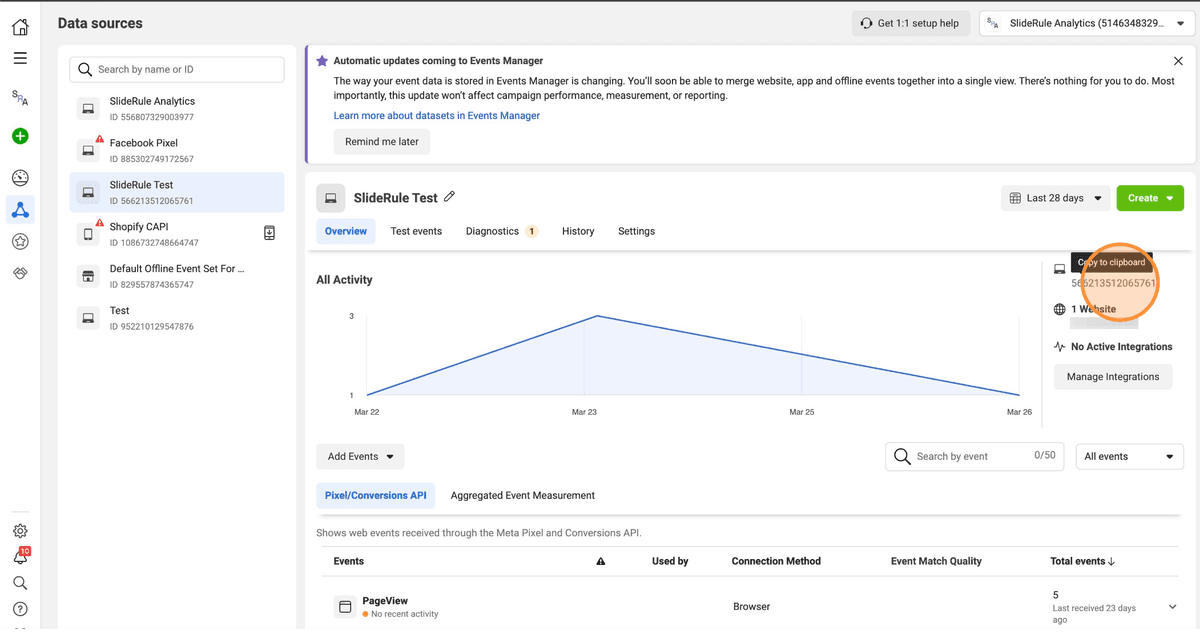Open the help question mark icon

click(x=20, y=609)
